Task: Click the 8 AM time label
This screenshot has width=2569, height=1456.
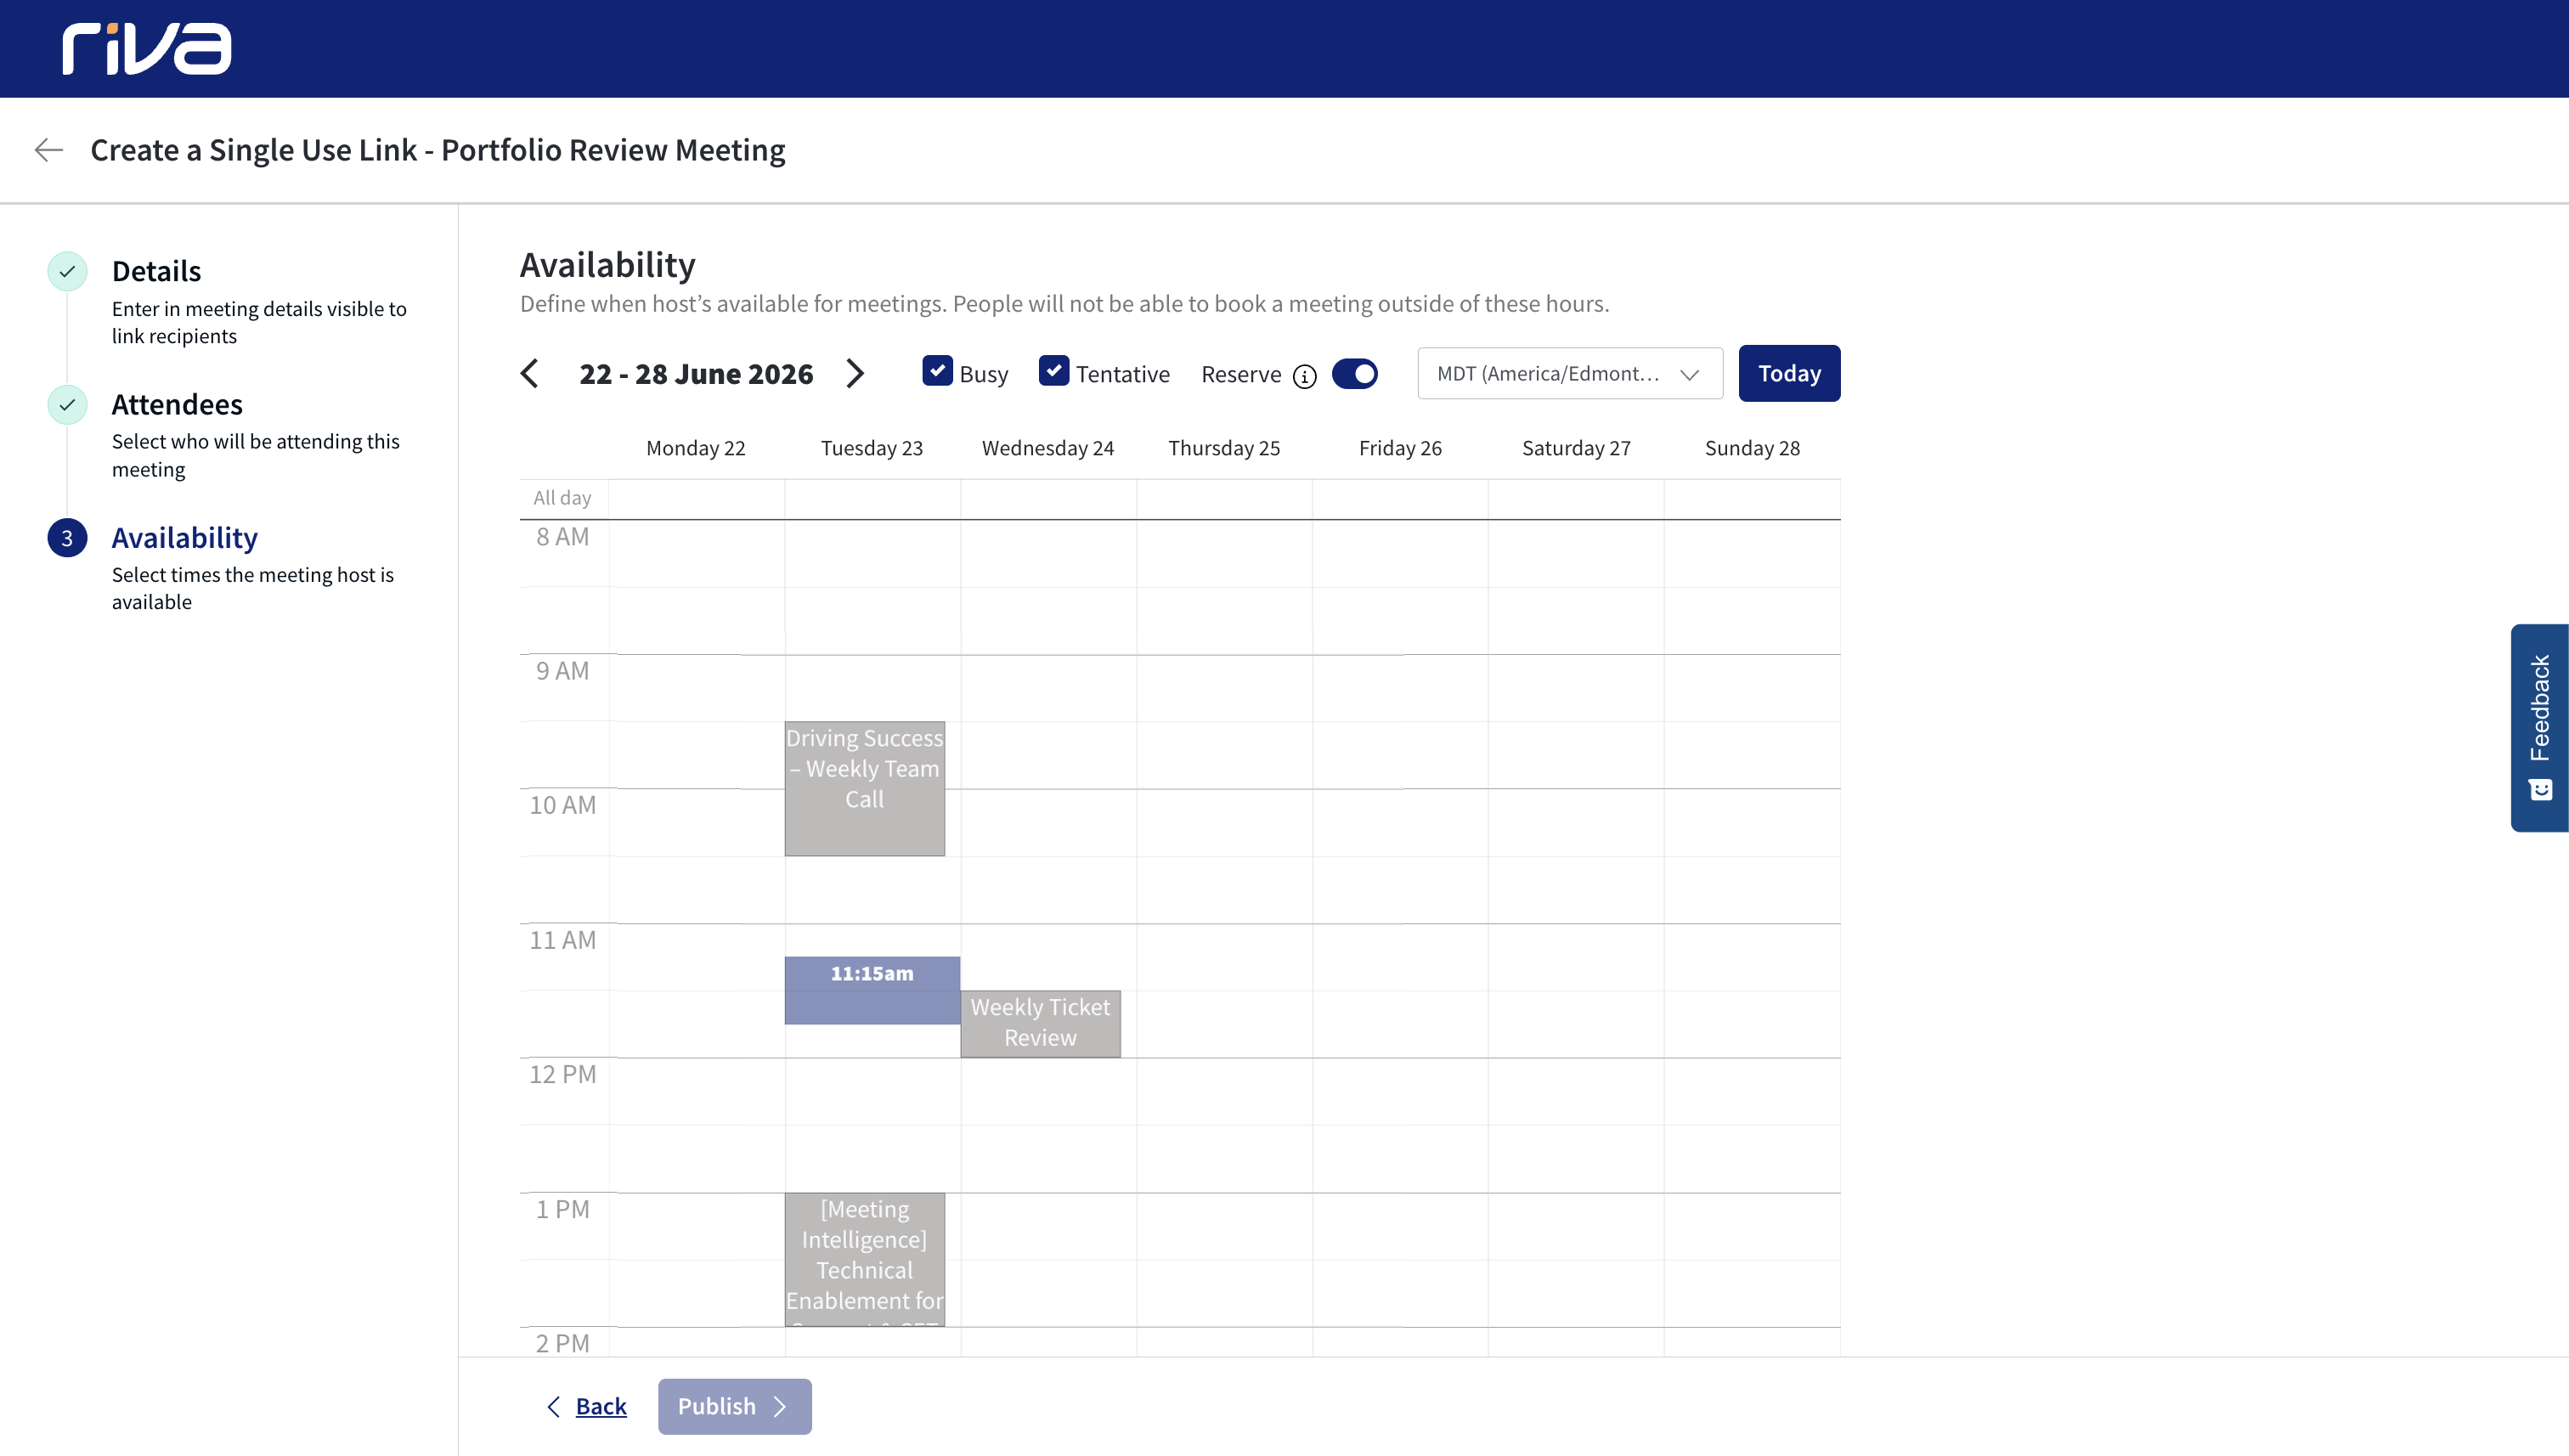Action: pos(562,537)
